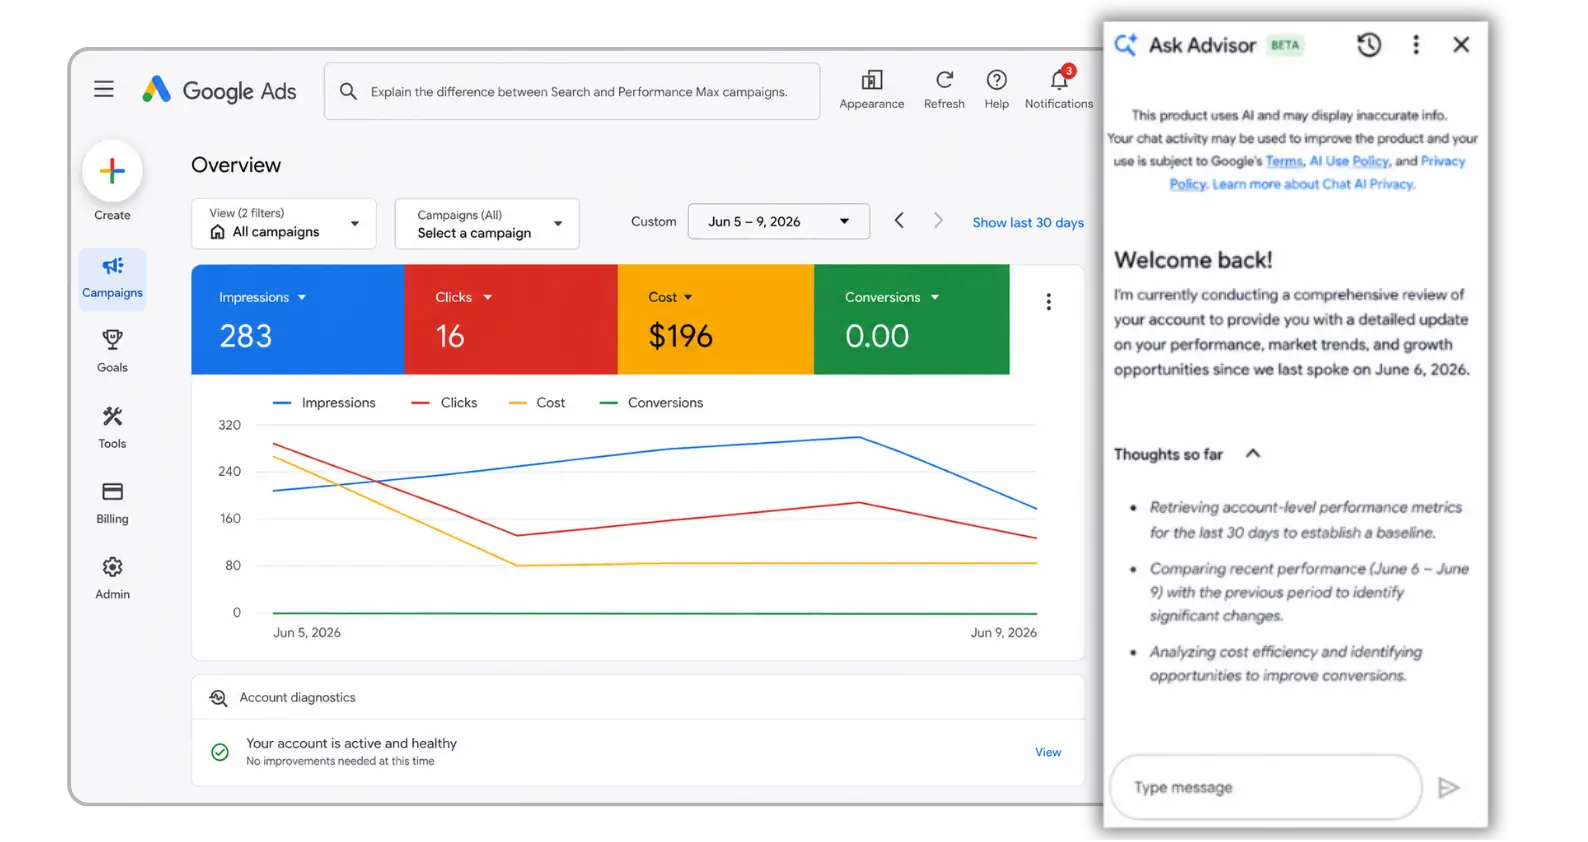
Task: Go to the next date range
Action: [938, 221]
